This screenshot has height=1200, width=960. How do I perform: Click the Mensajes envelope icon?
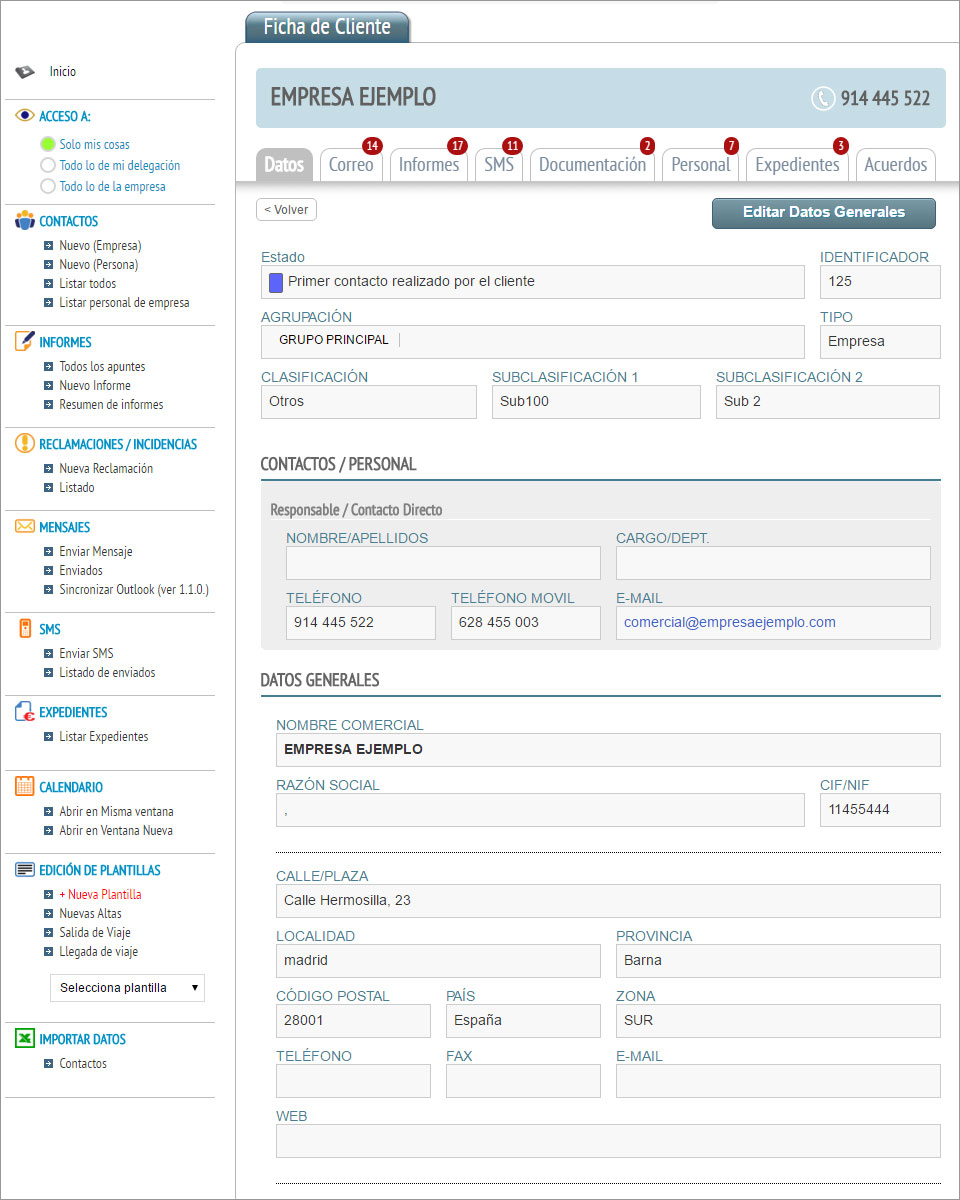click(25, 527)
